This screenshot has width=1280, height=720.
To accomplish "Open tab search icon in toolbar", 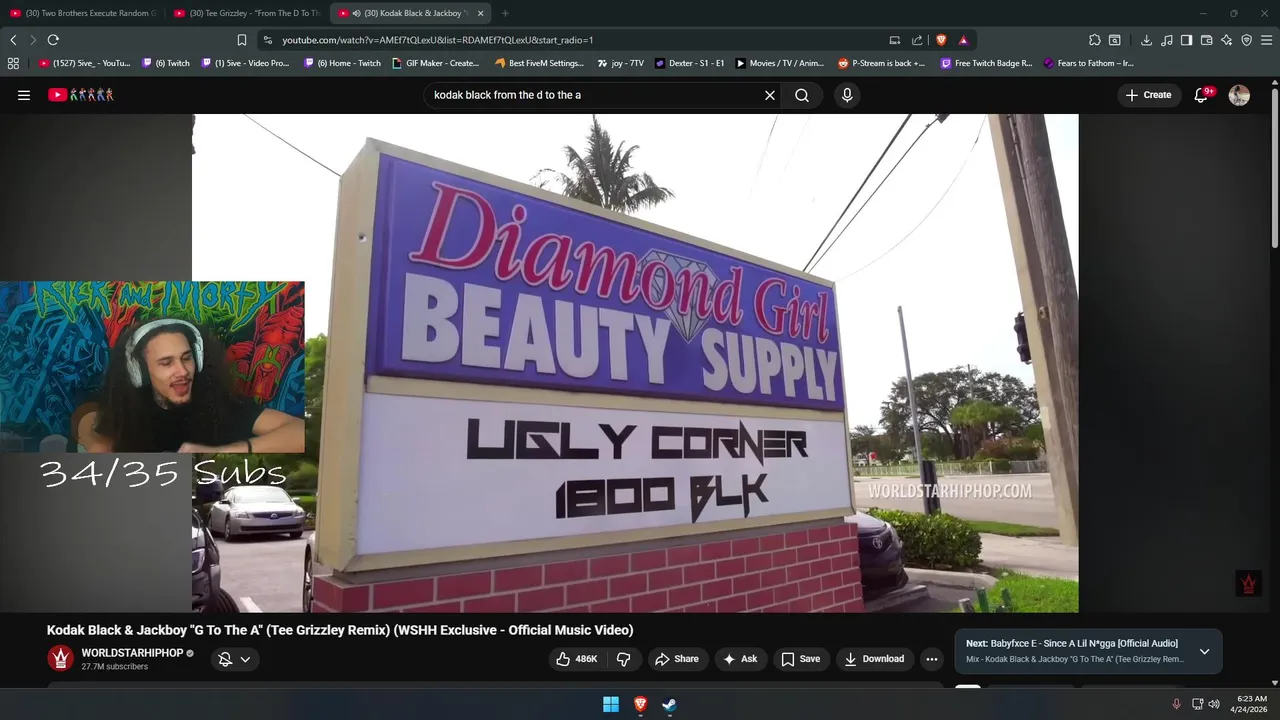I will [x=1115, y=40].
